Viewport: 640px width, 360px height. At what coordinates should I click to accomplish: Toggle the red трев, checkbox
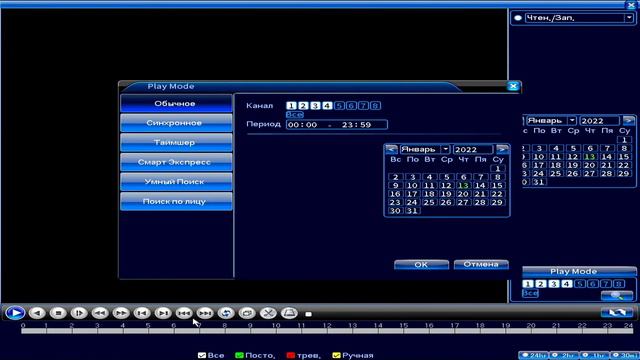(291, 356)
